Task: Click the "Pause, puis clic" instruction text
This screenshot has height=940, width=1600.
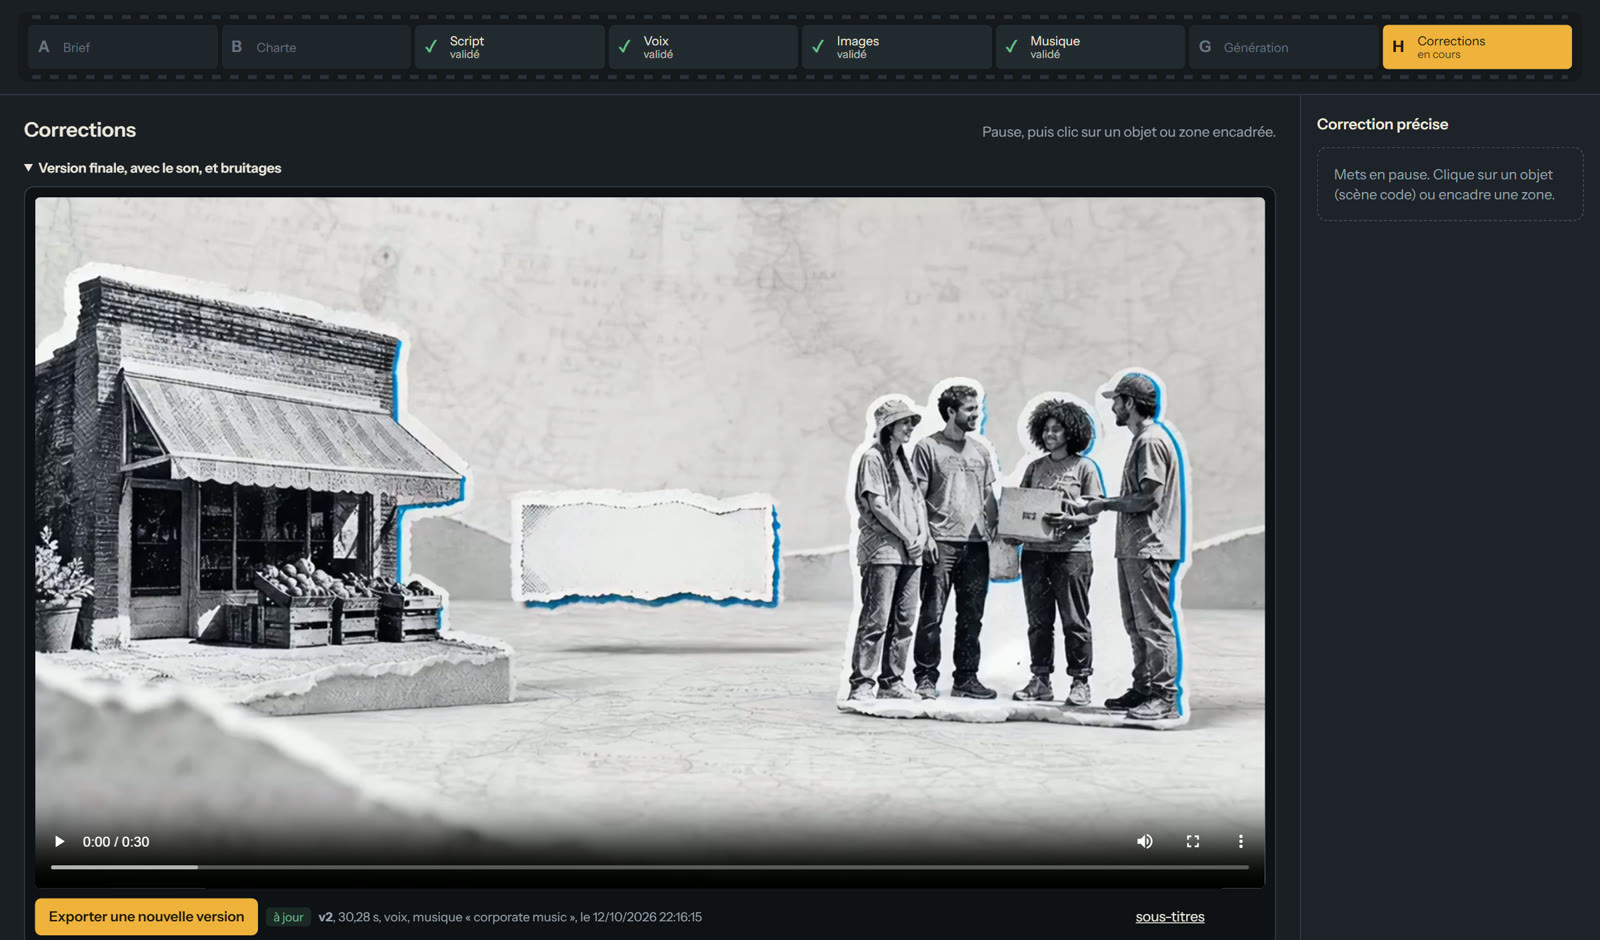Action: pyautogui.click(x=1128, y=132)
